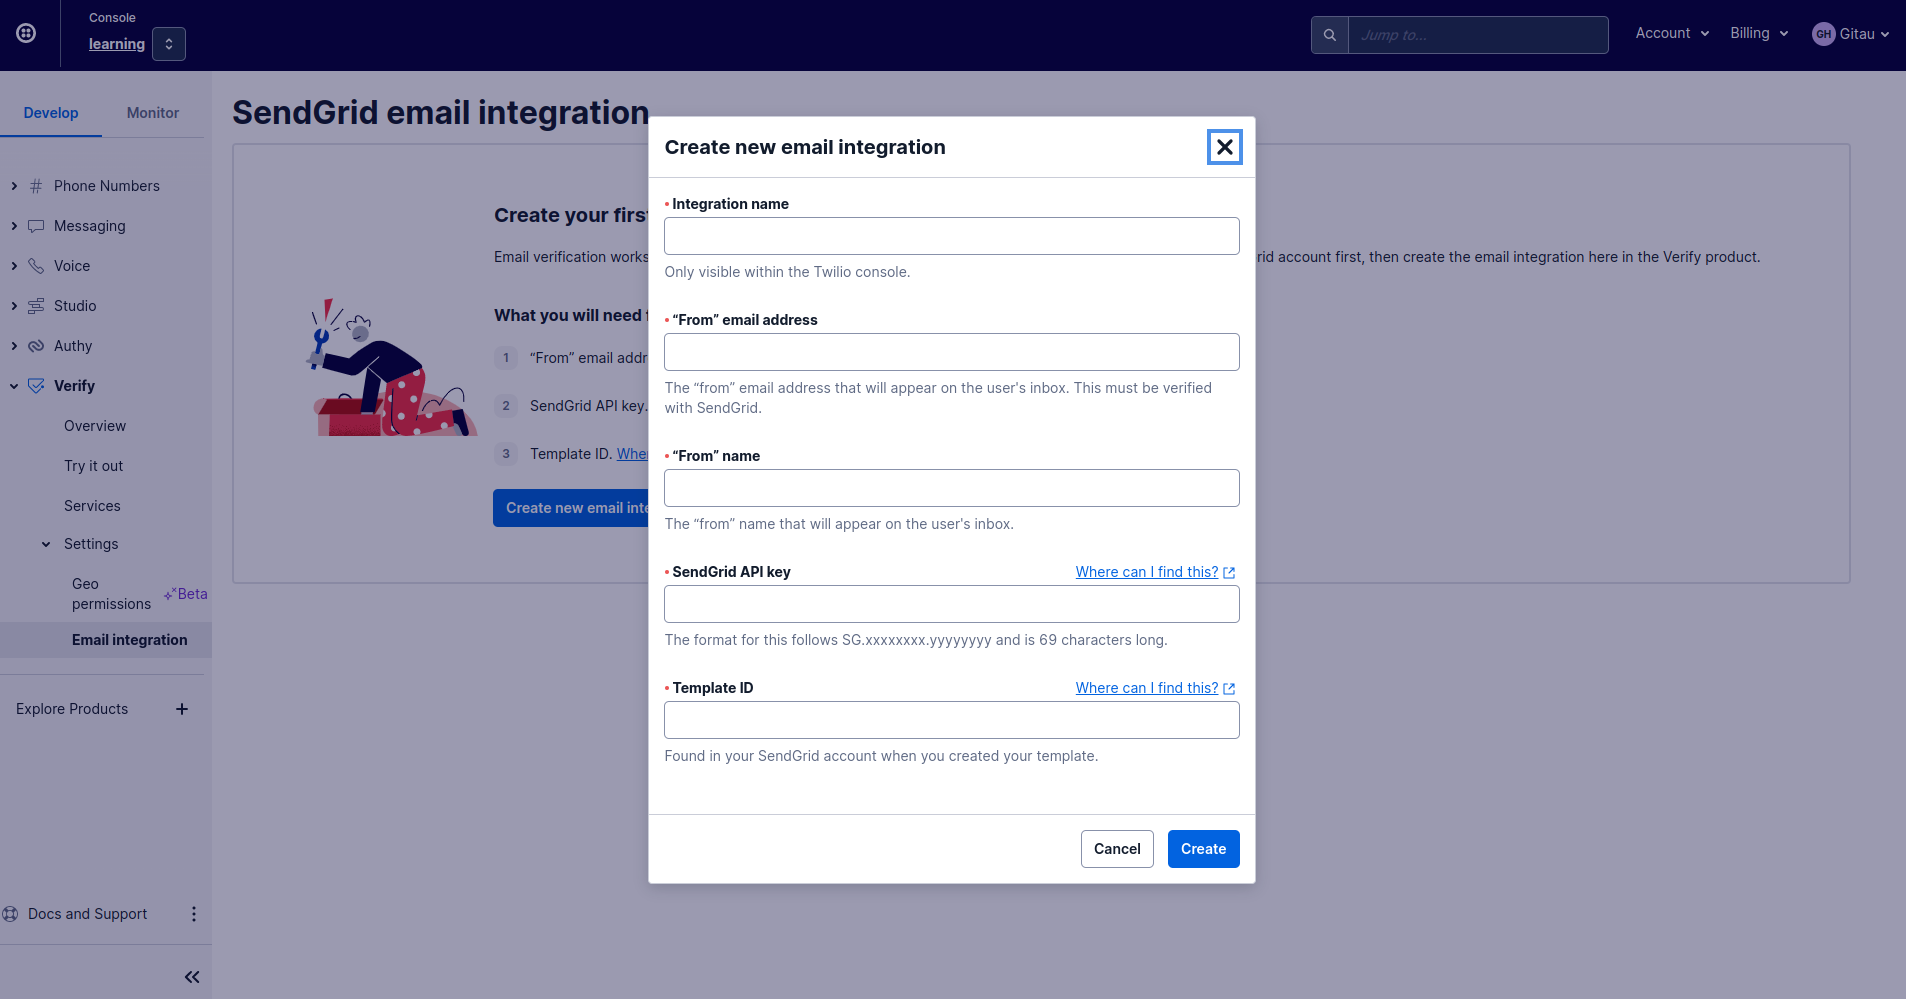Focus the Jump to search field

(1478, 35)
